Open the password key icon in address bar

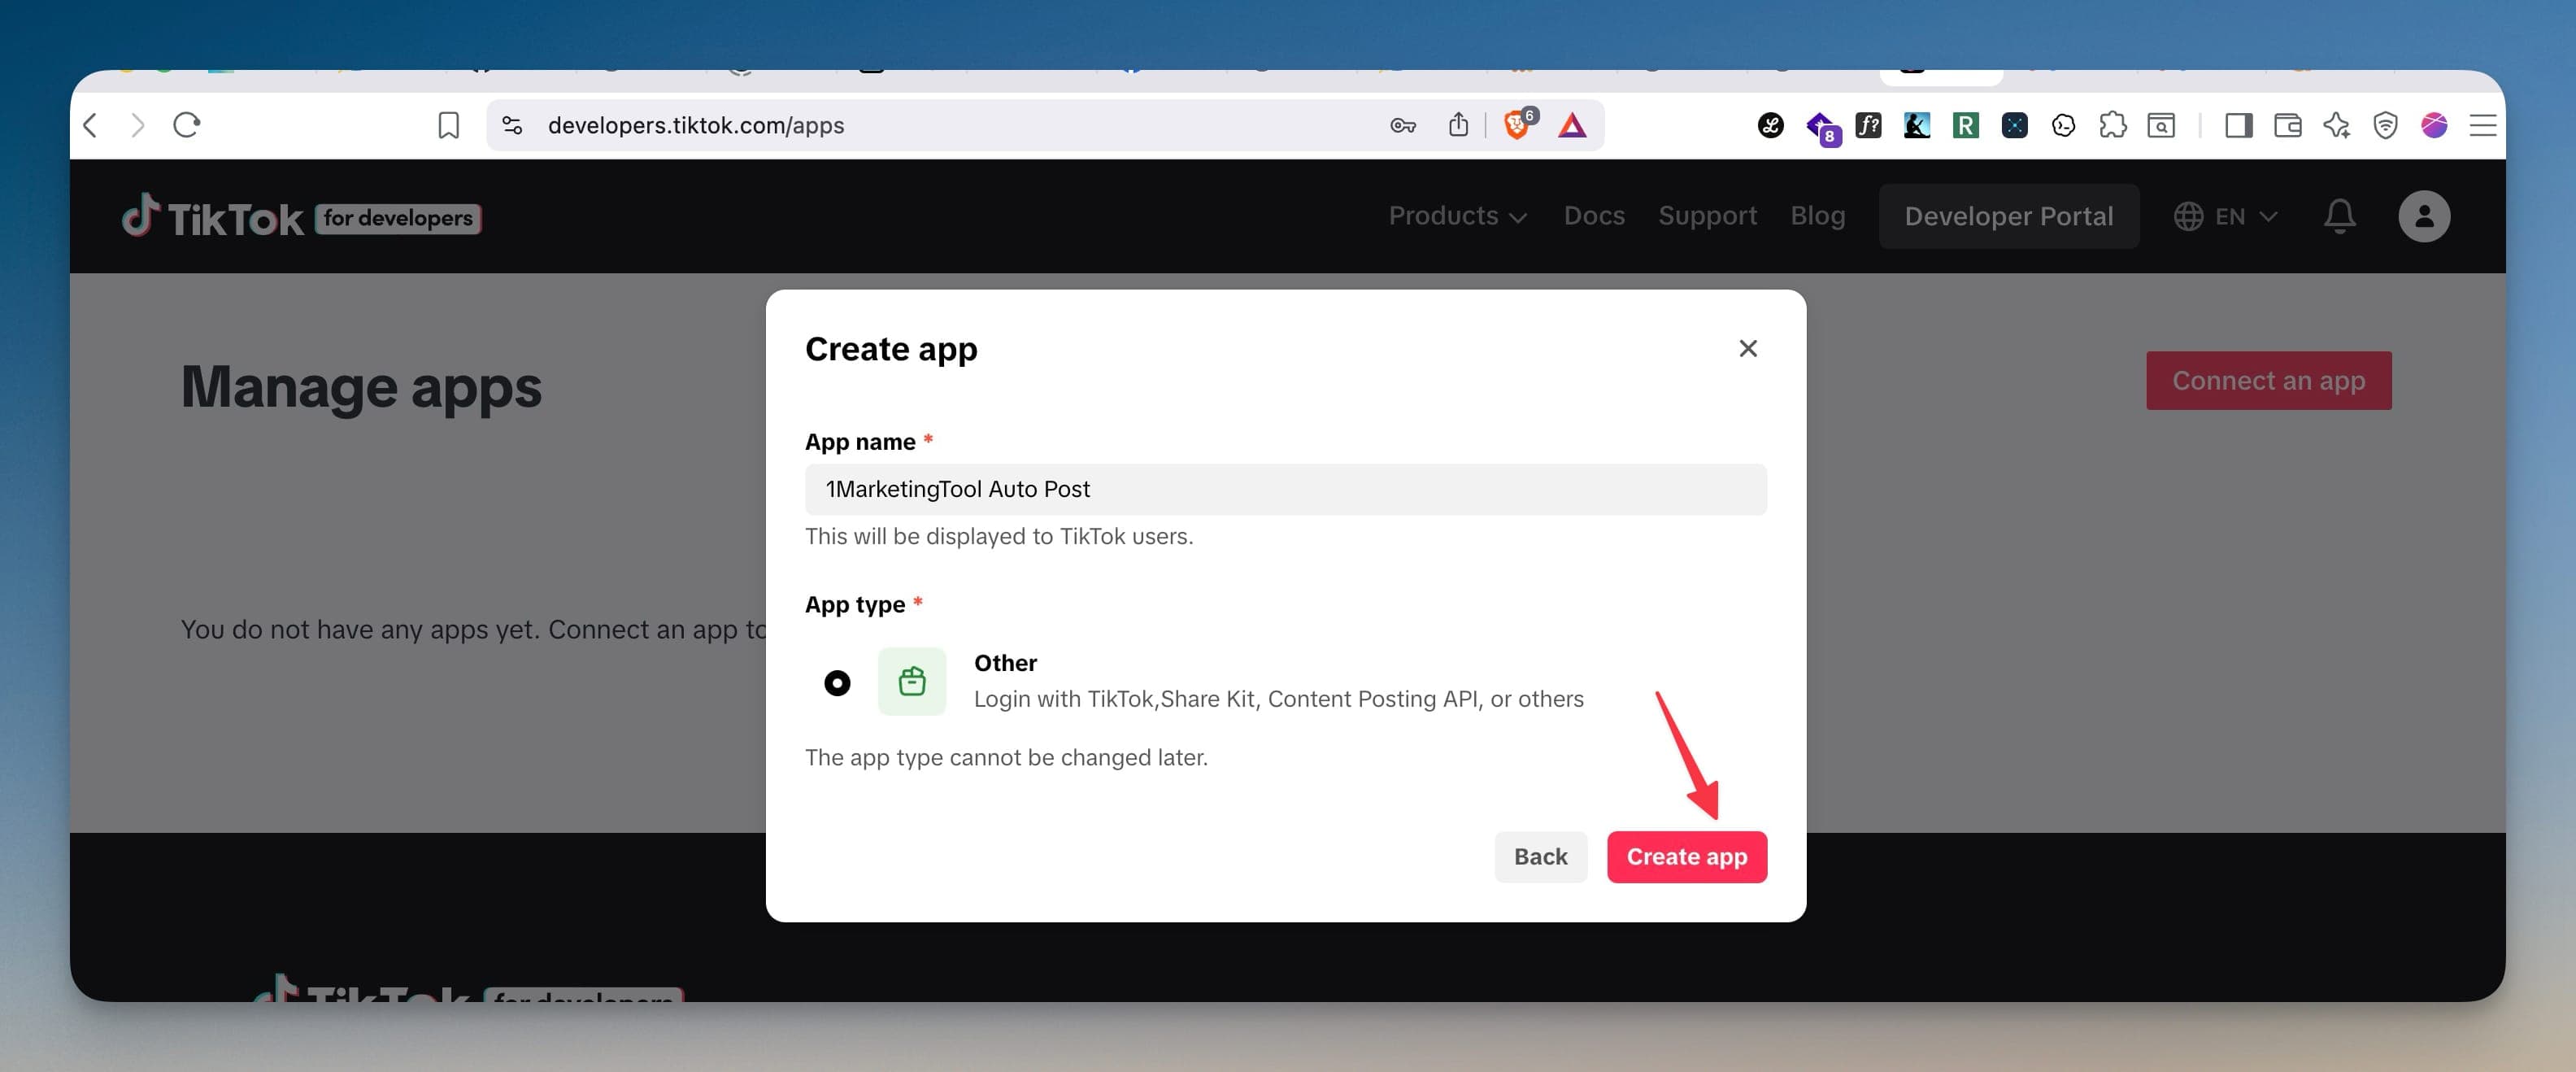[x=1403, y=125]
